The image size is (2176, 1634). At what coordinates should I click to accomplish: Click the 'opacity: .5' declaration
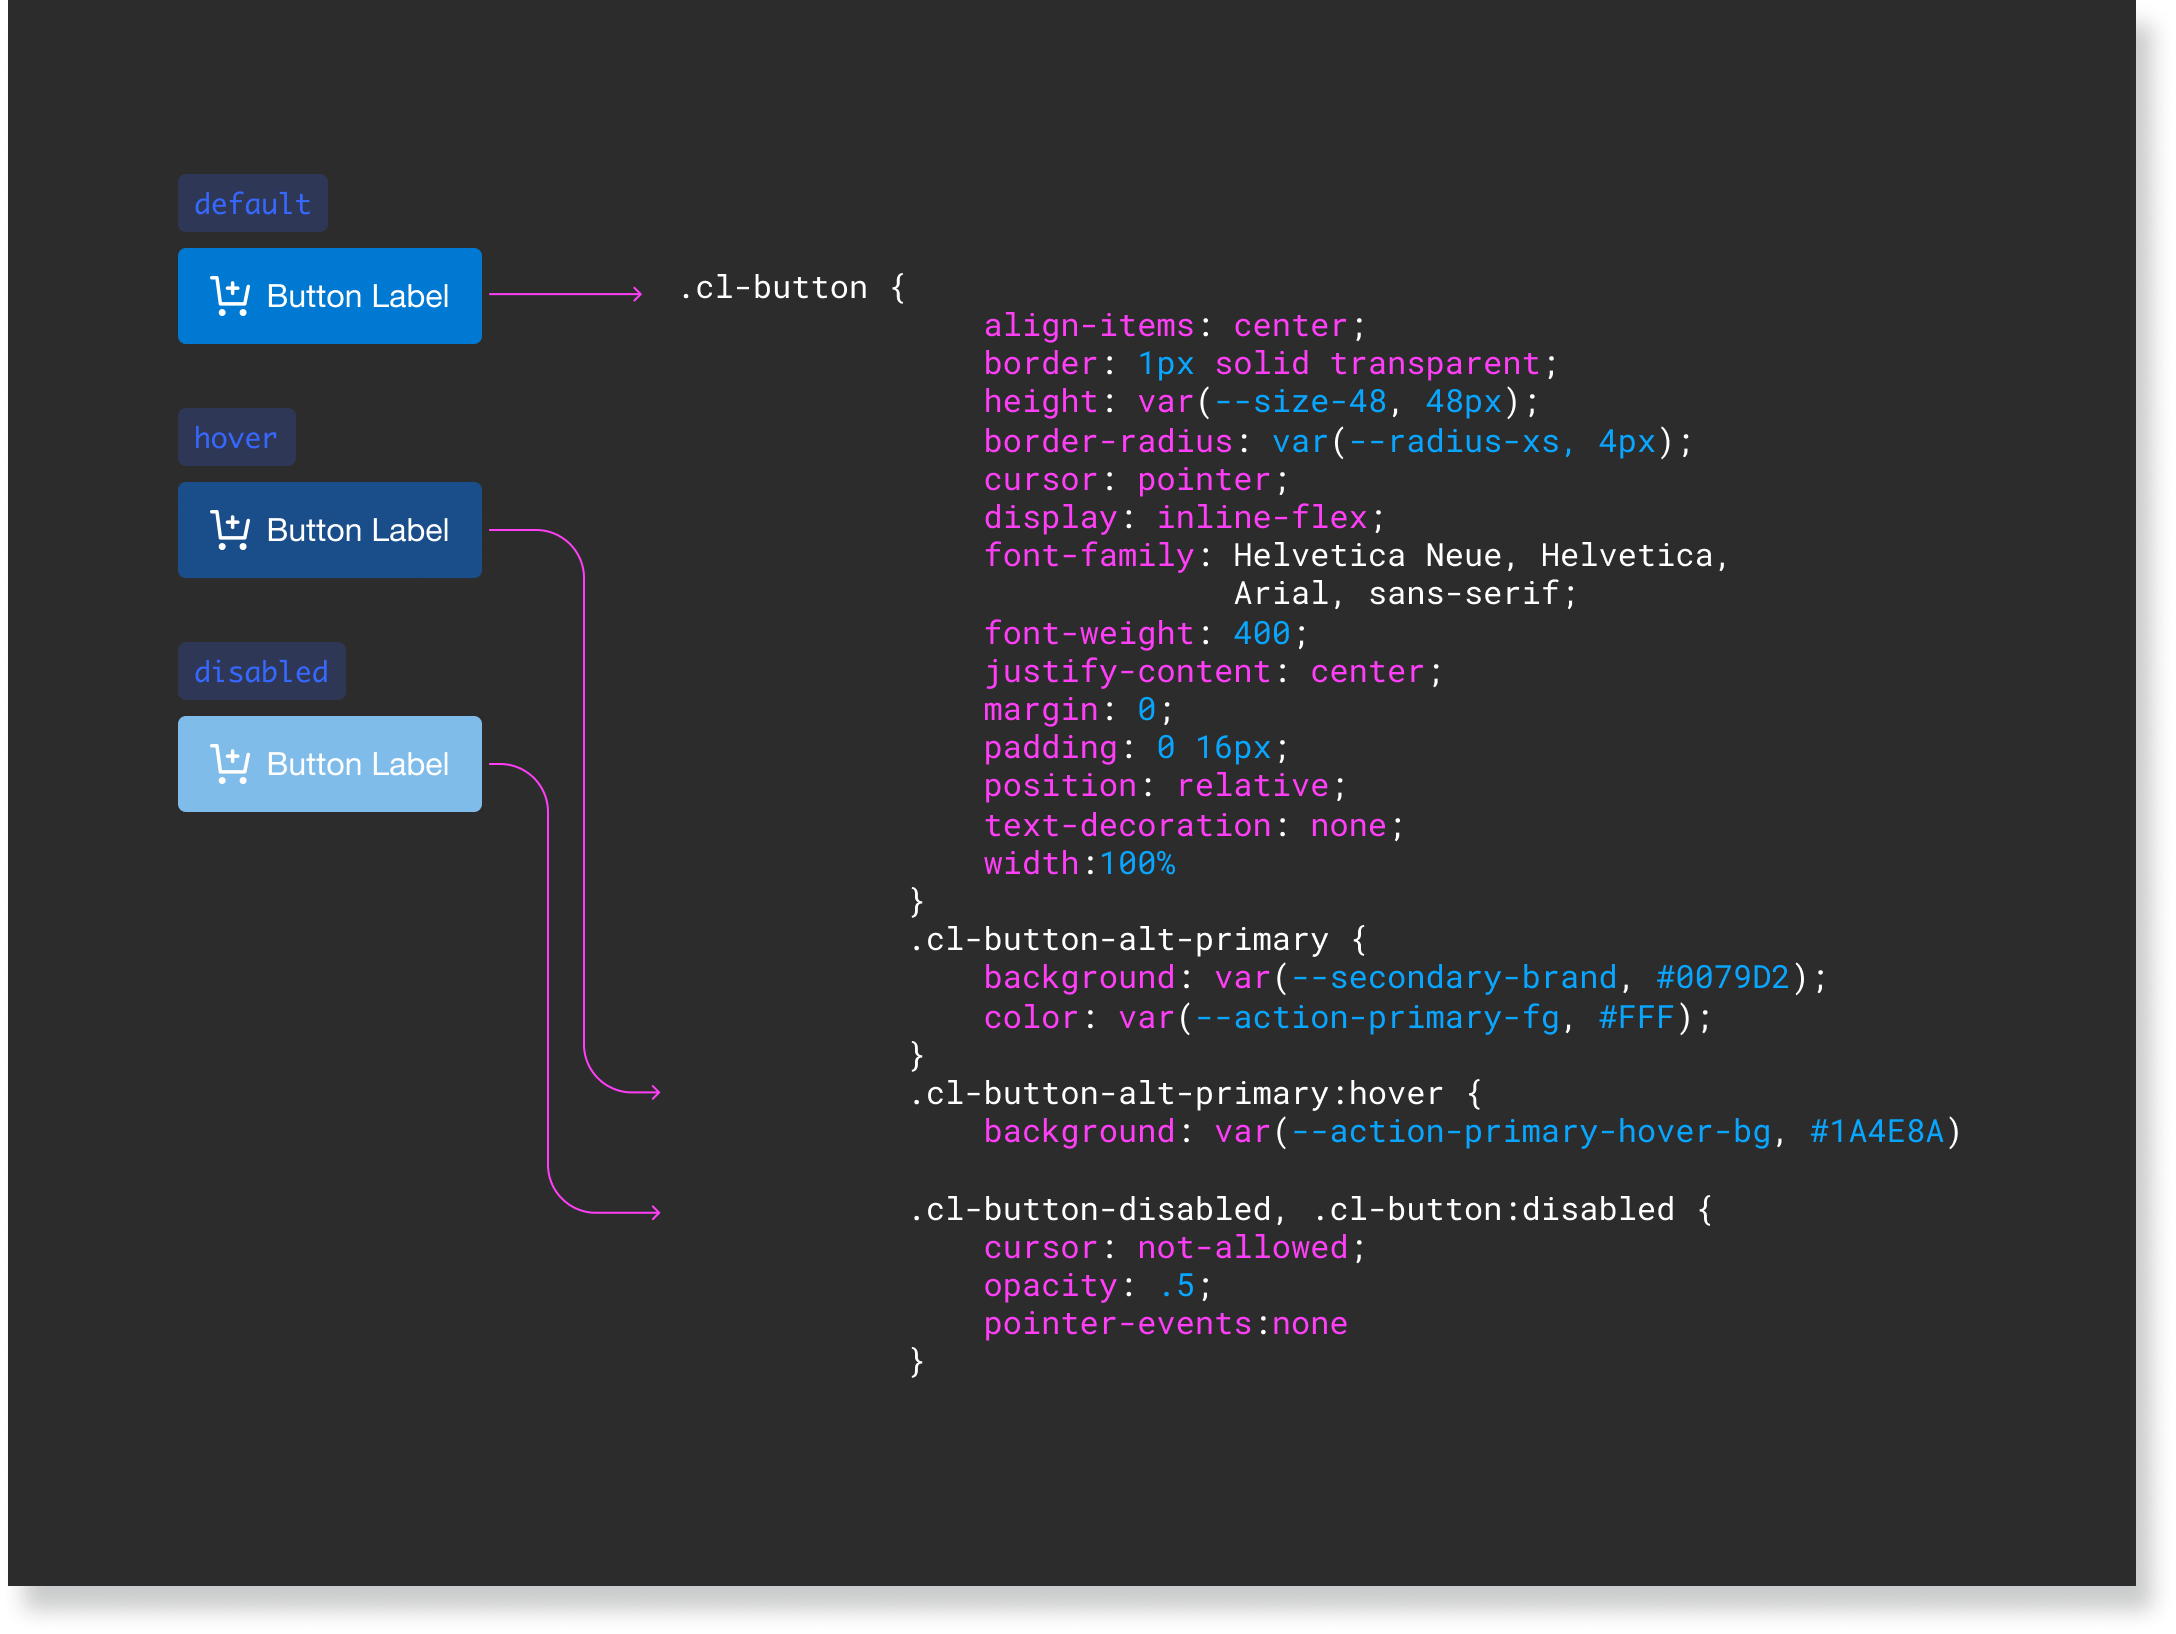coord(1097,1286)
